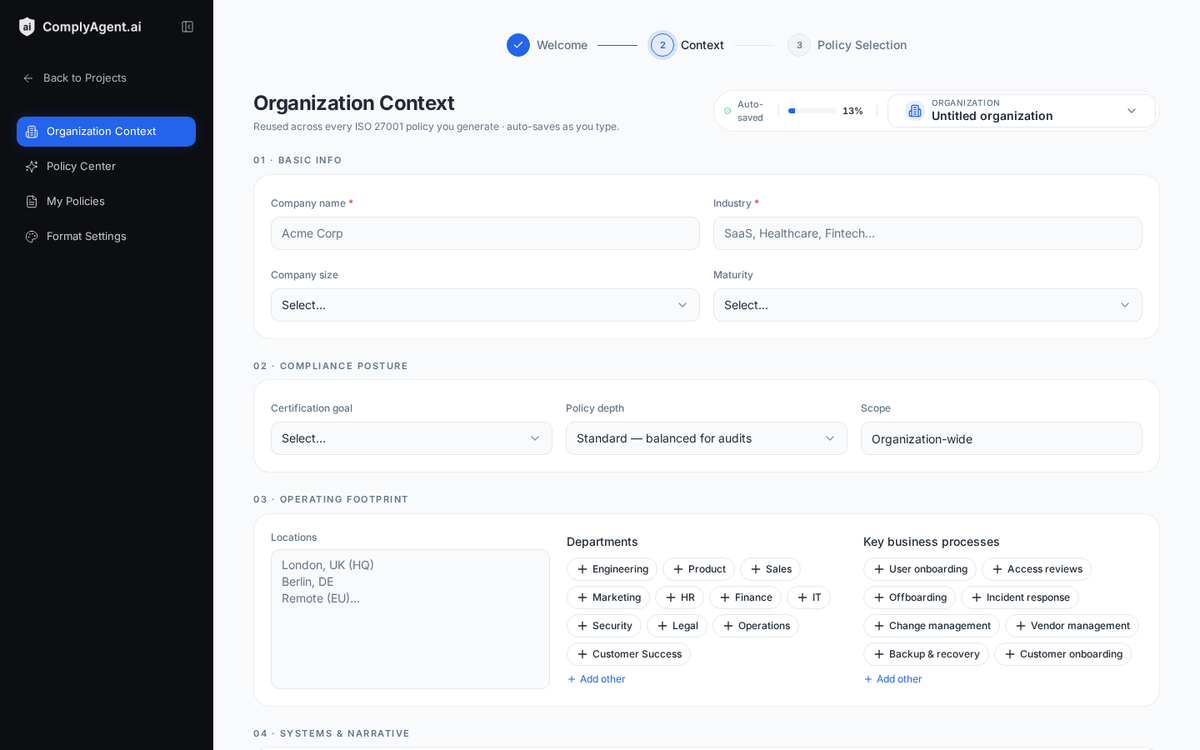The width and height of the screenshot is (1200, 750).
Task: Click the plus icon on Product chip
Action: pos(678,569)
